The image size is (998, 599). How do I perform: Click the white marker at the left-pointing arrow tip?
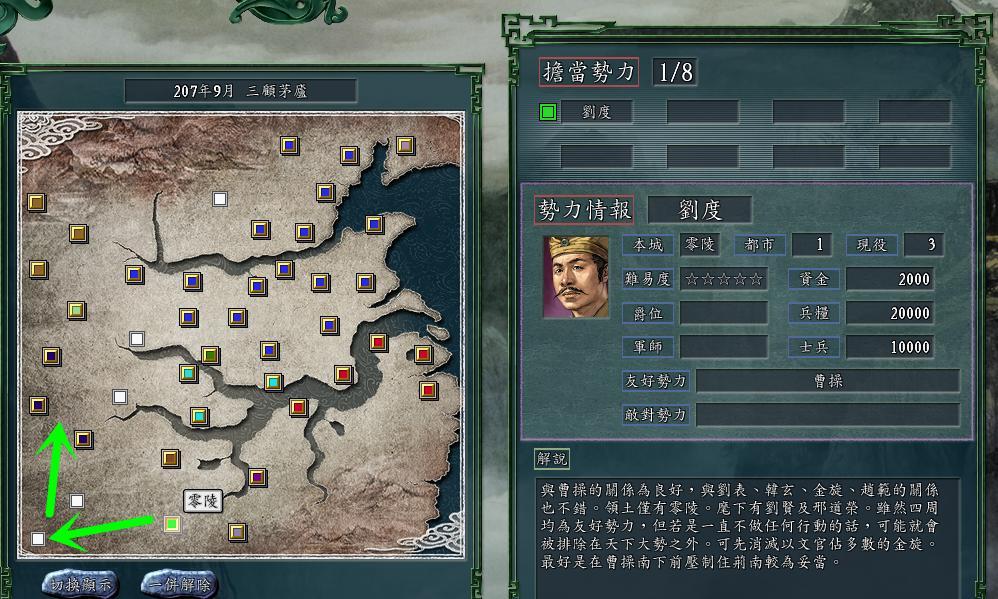click(38, 539)
